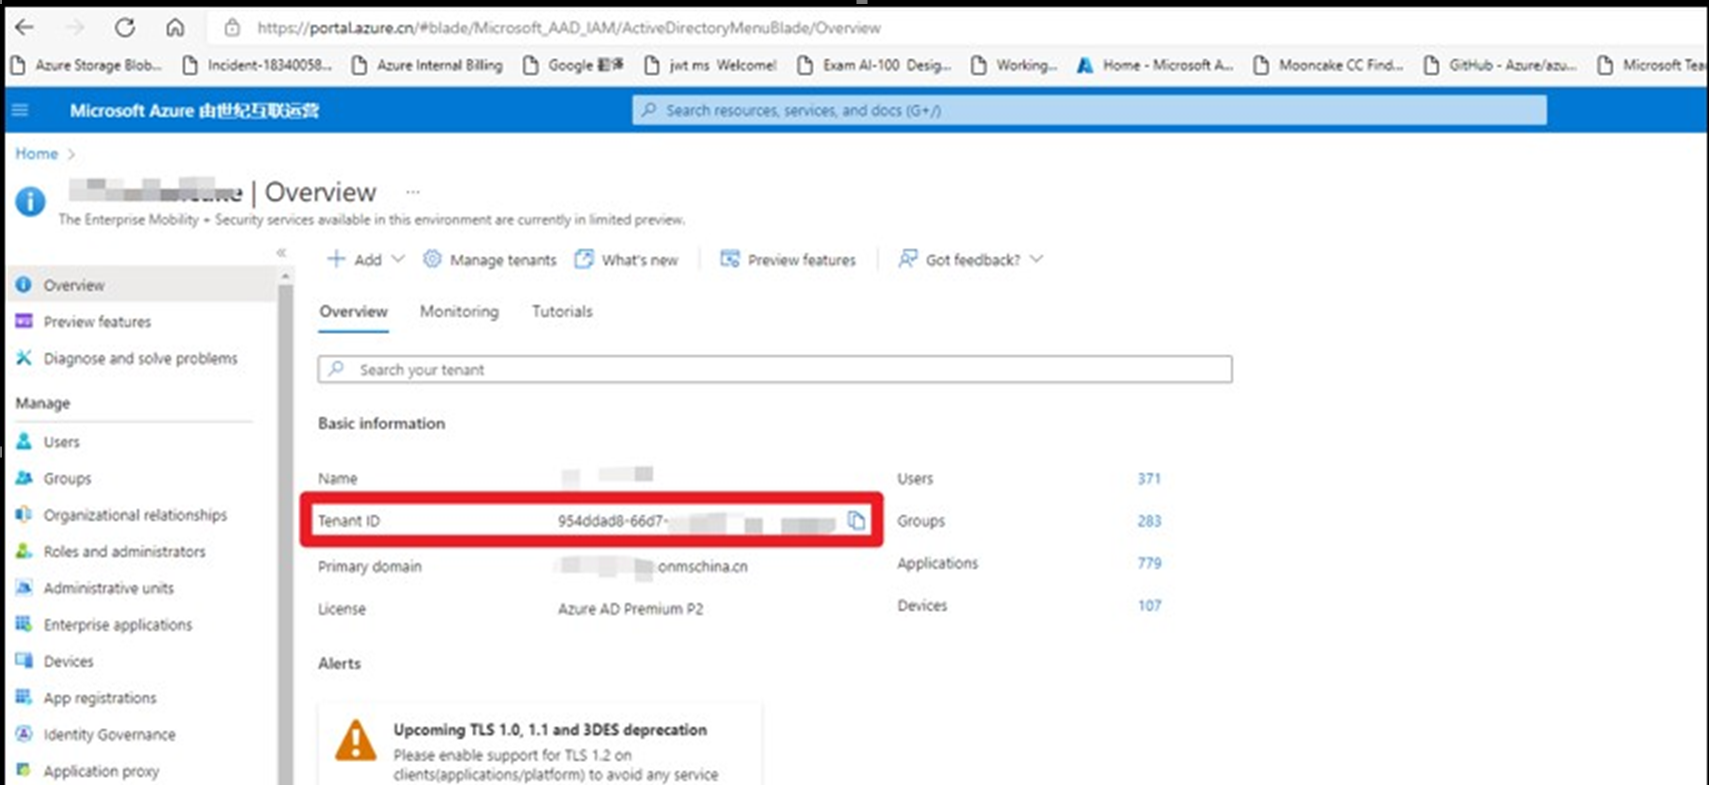Image resolution: width=1709 pixels, height=785 pixels.
Task: Click the Identity Governance sidebar icon
Action: [x=24, y=733]
